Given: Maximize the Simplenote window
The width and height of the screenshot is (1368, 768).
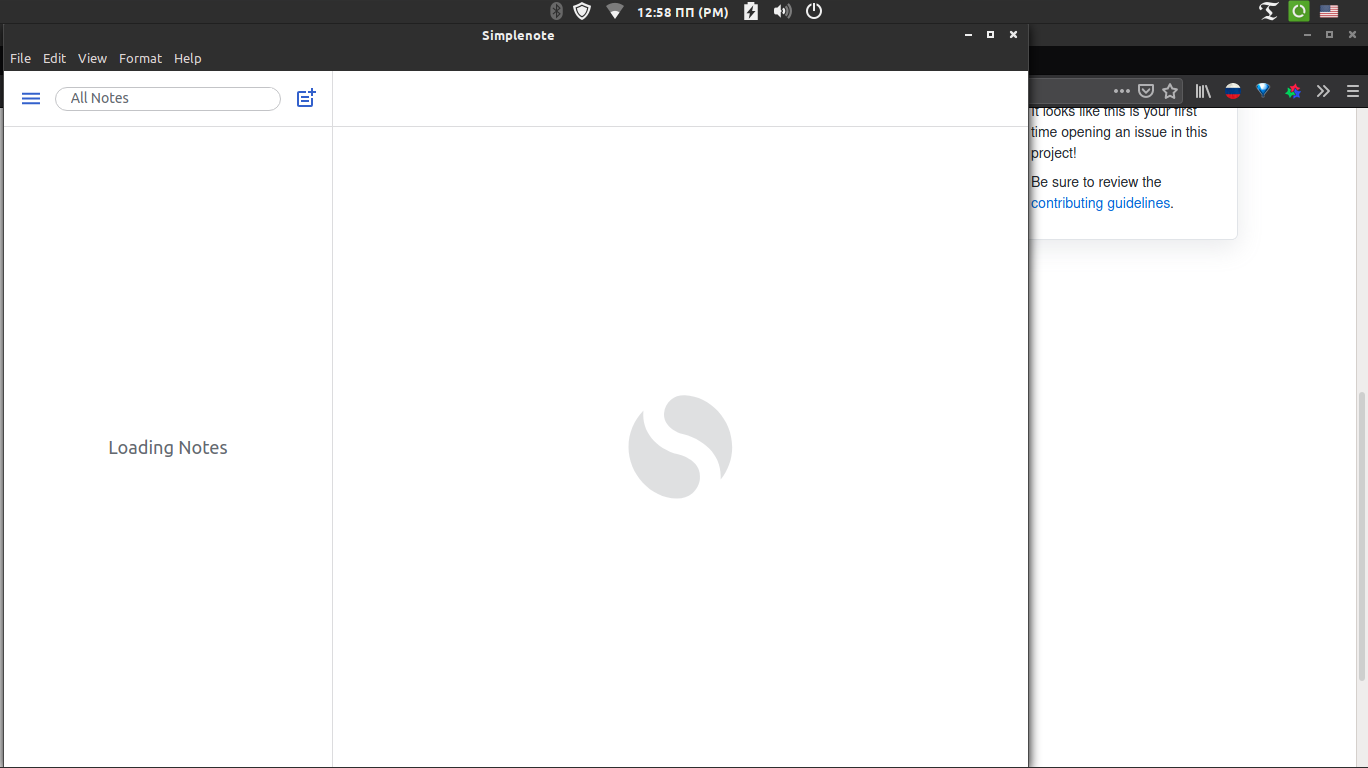Looking at the screenshot, I should 990,35.
